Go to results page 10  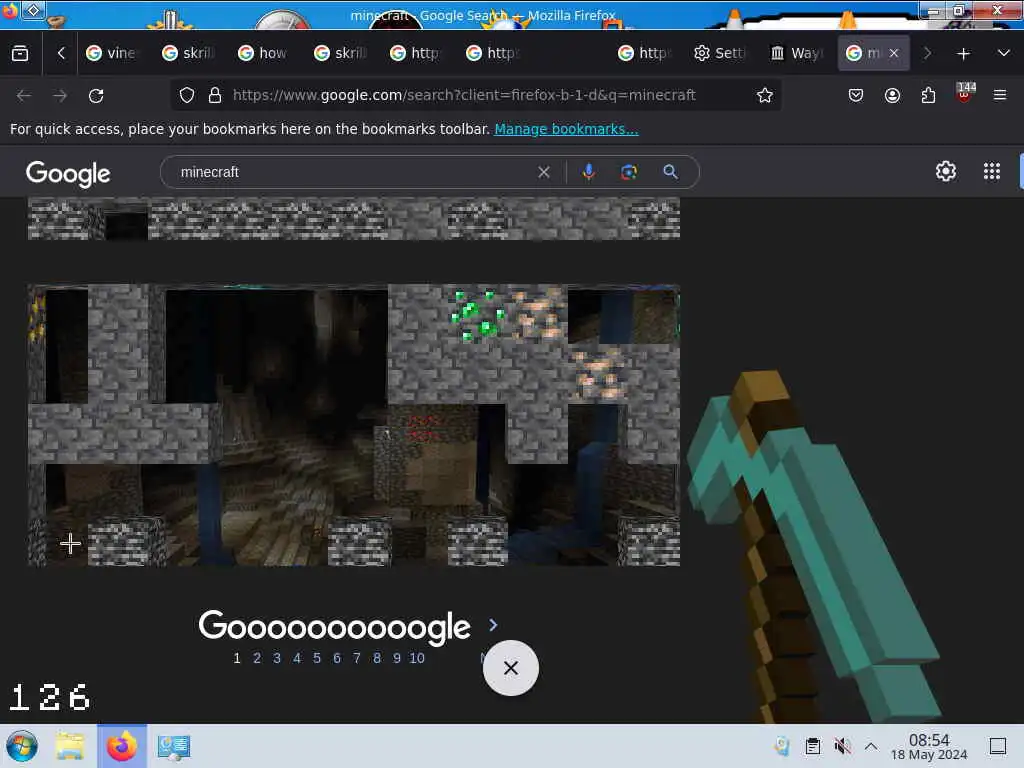click(x=417, y=658)
